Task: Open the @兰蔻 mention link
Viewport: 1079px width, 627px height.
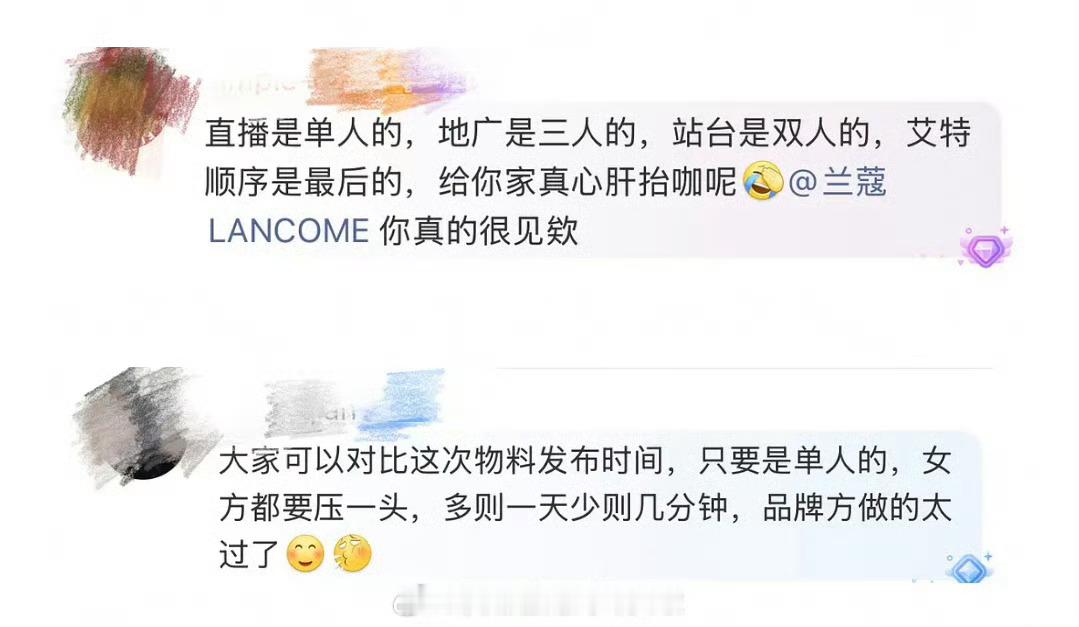Action: point(837,182)
